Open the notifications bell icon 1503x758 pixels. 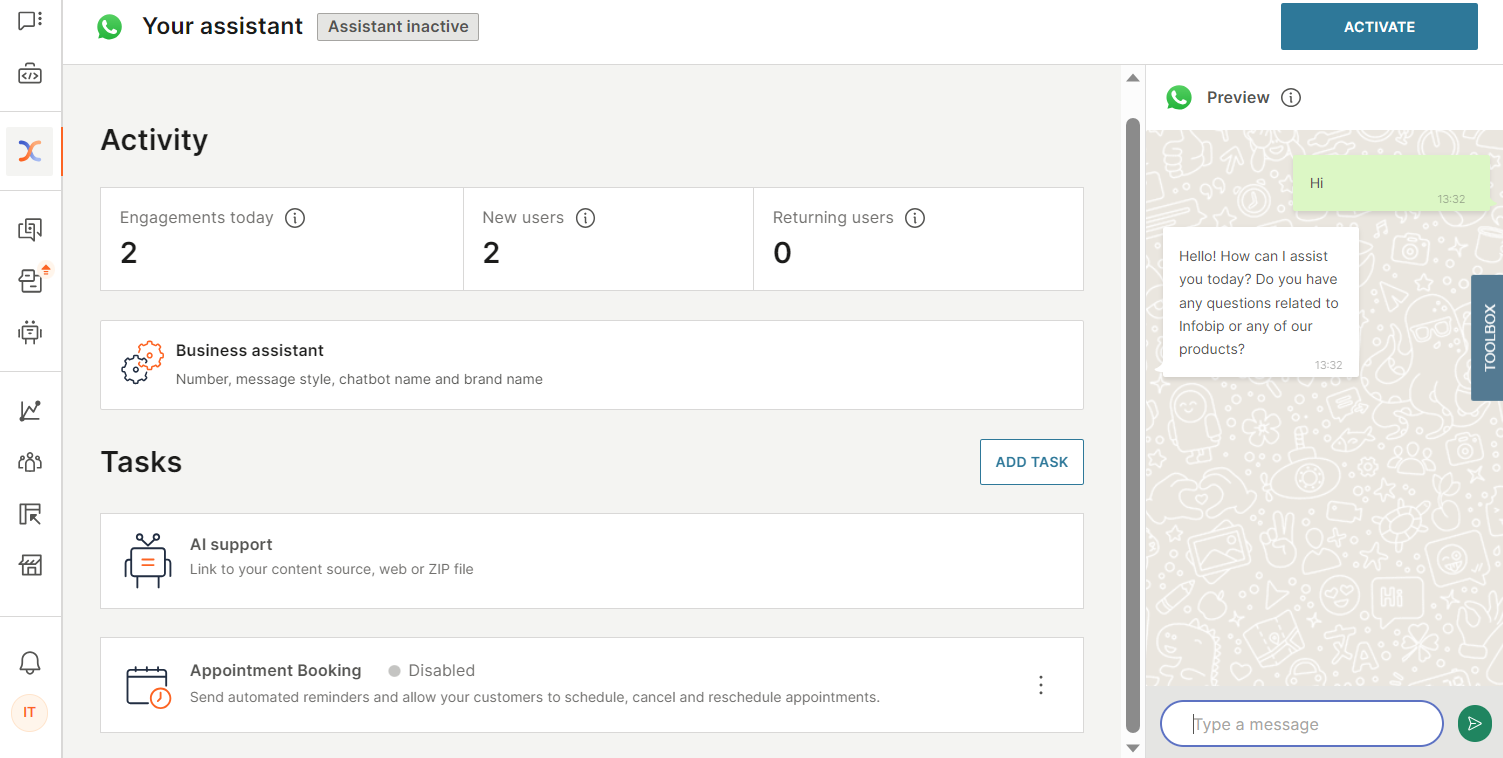tap(30, 662)
